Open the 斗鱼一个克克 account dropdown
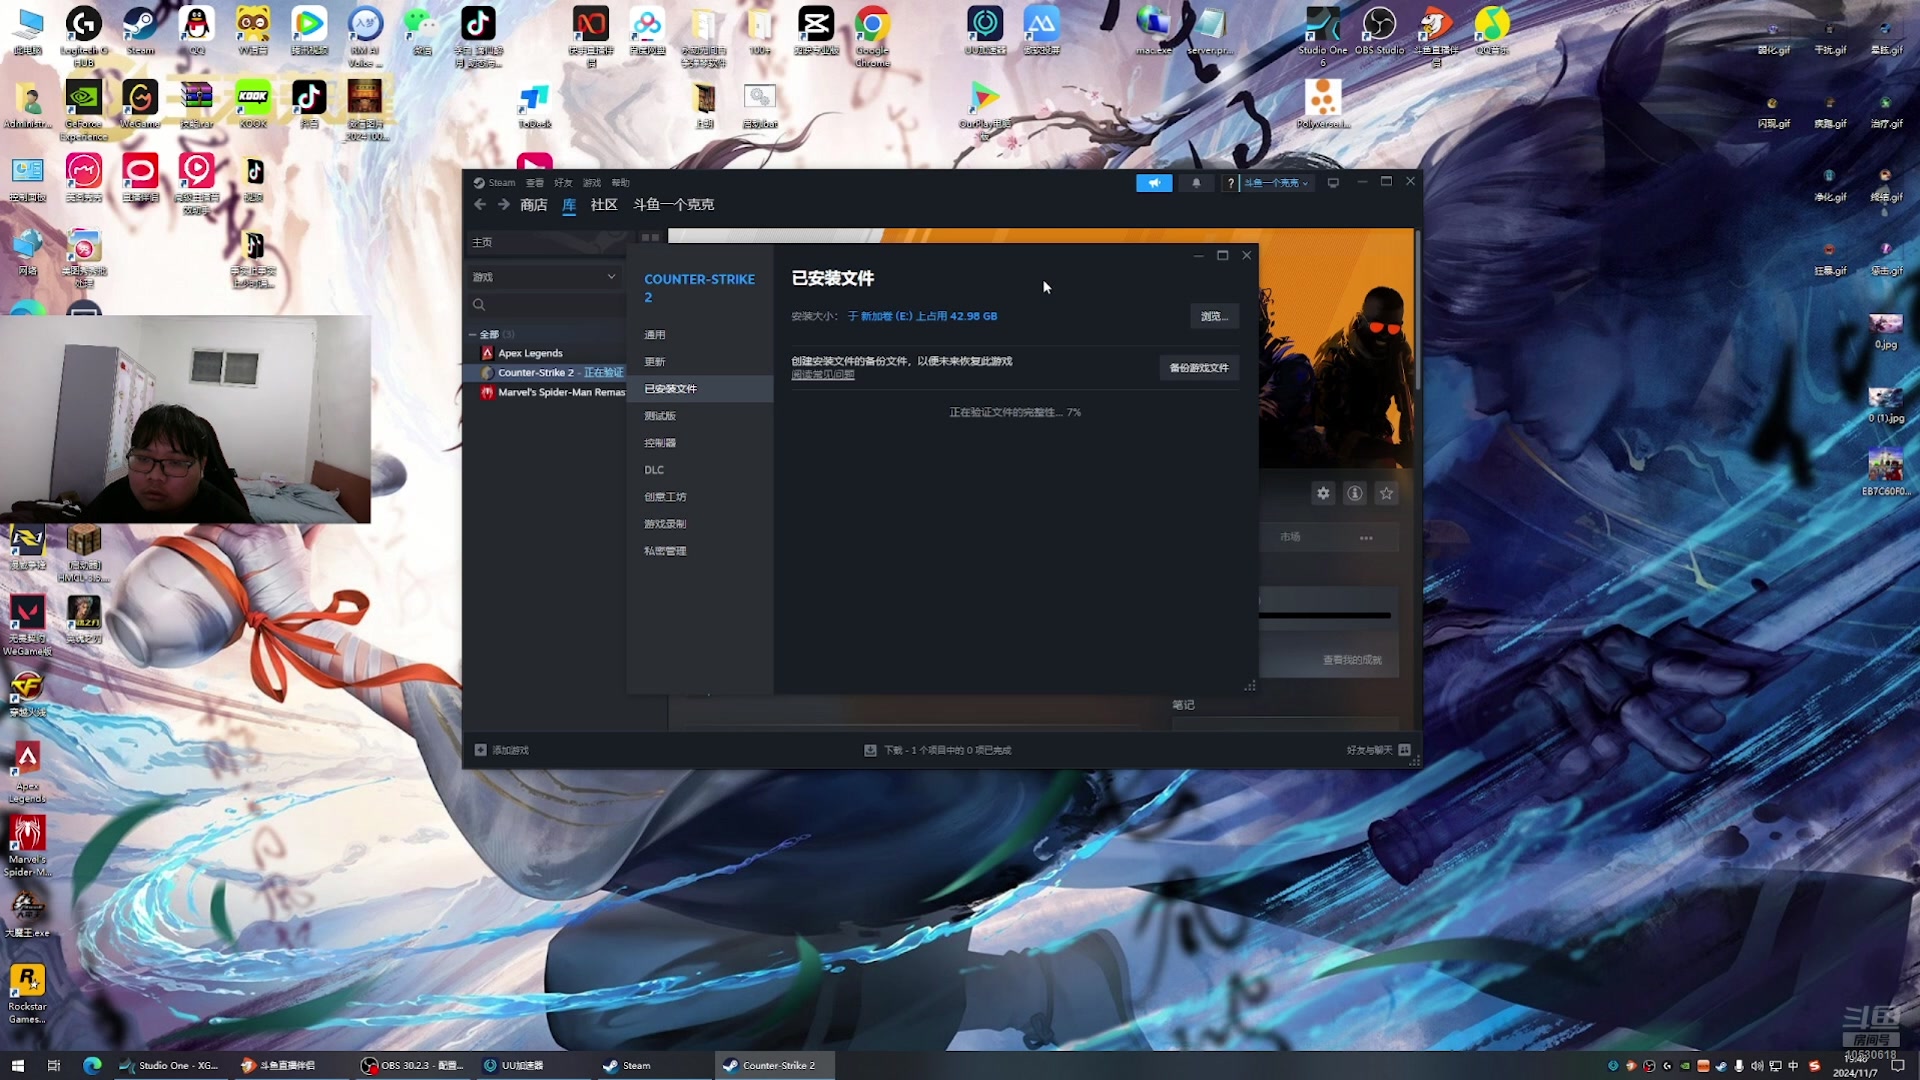The image size is (1920, 1080). coord(1276,183)
